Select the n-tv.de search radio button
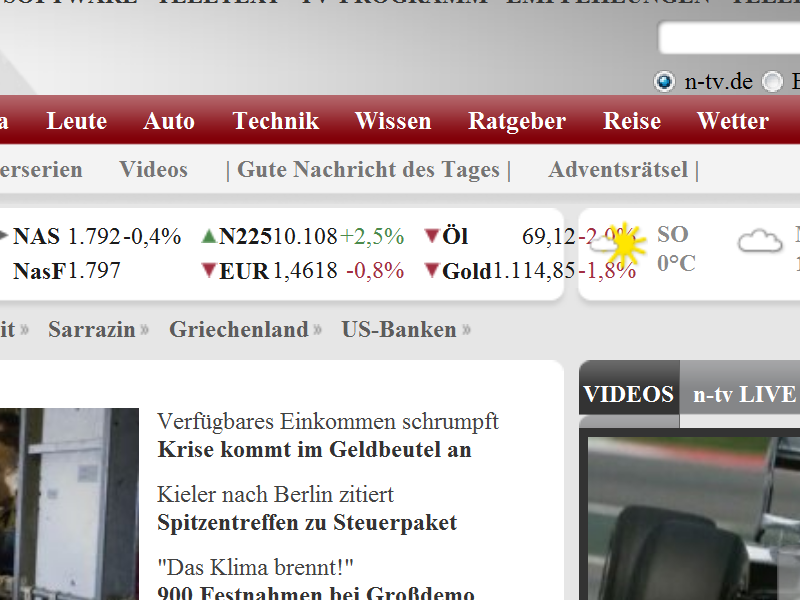This screenshot has height=600, width=800. pyautogui.click(x=664, y=82)
